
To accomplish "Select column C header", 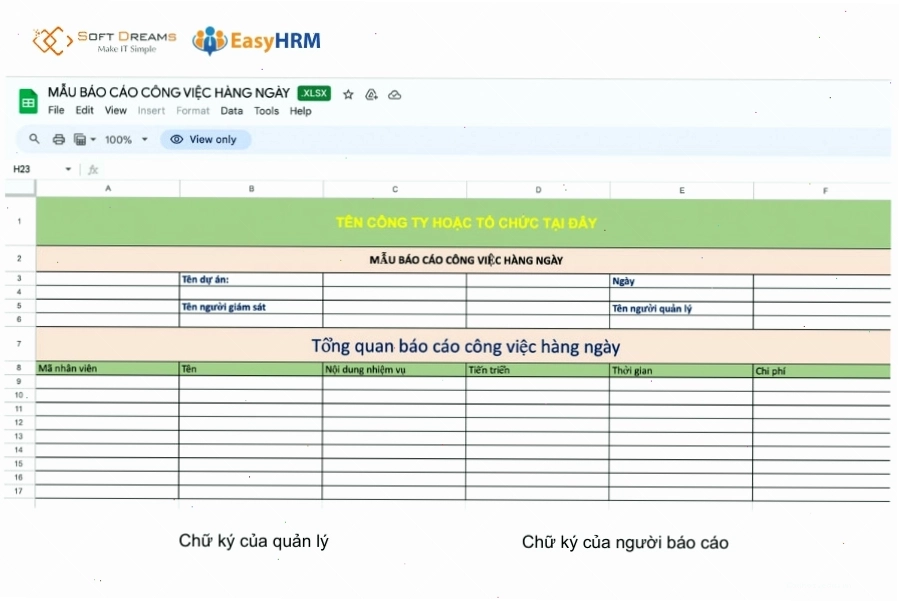I will pyautogui.click(x=395, y=189).
